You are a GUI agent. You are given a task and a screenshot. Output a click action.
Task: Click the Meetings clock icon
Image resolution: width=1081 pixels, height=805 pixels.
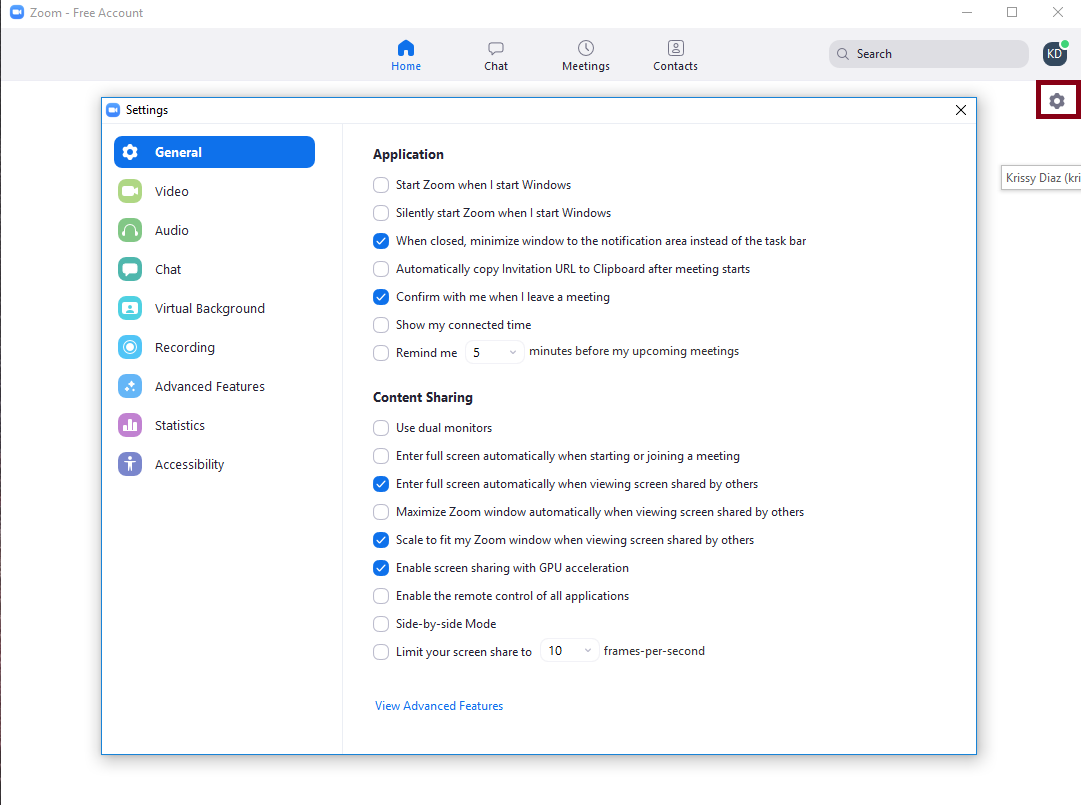click(x=586, y=48)
